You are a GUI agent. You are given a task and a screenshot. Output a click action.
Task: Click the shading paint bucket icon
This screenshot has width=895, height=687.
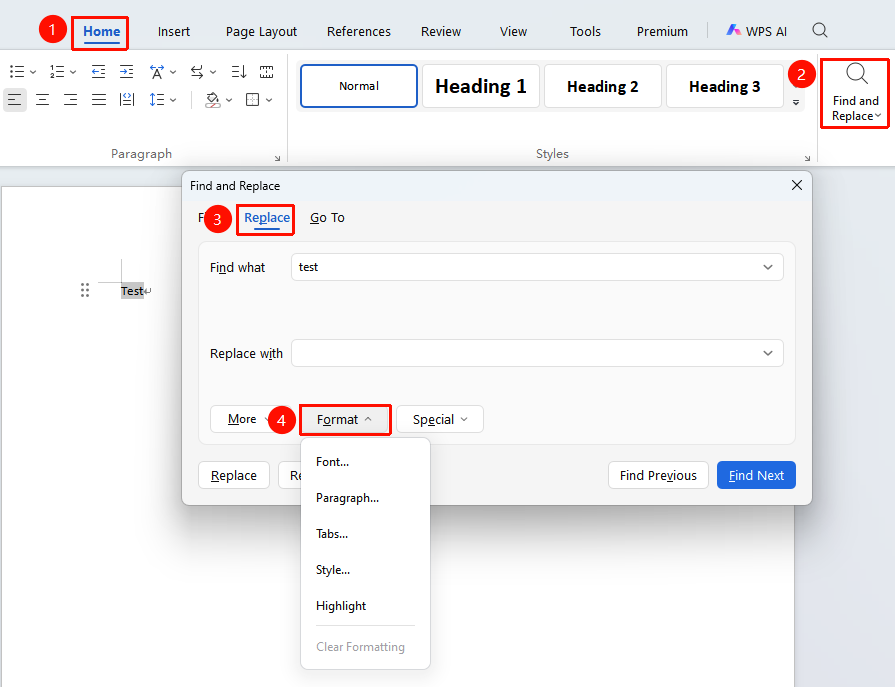click(212, 100)
